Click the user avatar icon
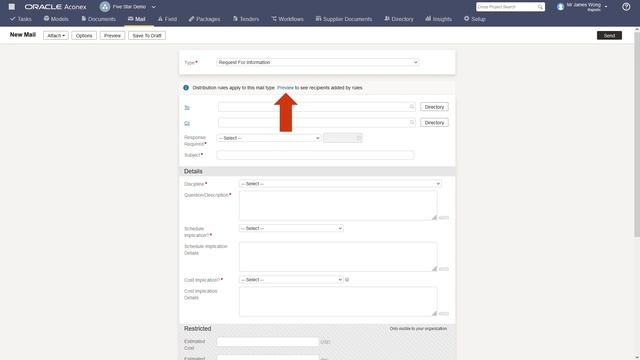This screenshot has width=640, height=360. pyautogui.click(x=560, y=7)
